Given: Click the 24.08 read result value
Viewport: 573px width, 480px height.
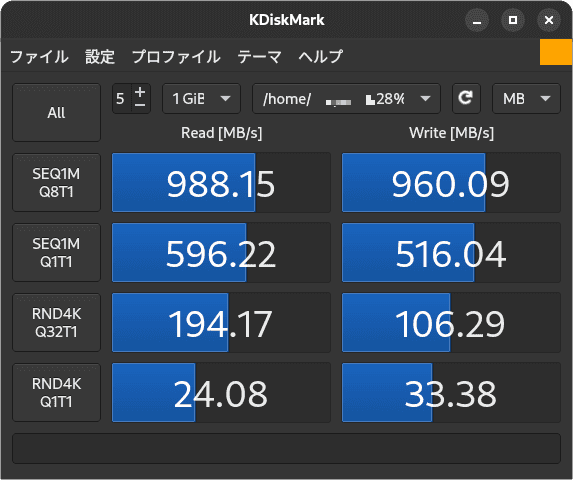Looking at the screenshot, I should 220,394.
